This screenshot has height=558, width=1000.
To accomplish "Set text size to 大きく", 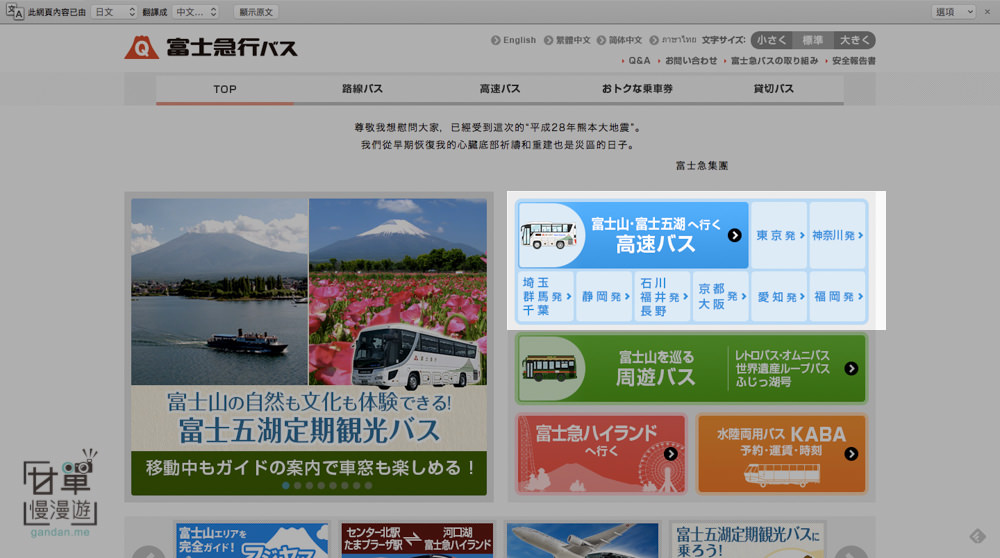I will (855, 40).
